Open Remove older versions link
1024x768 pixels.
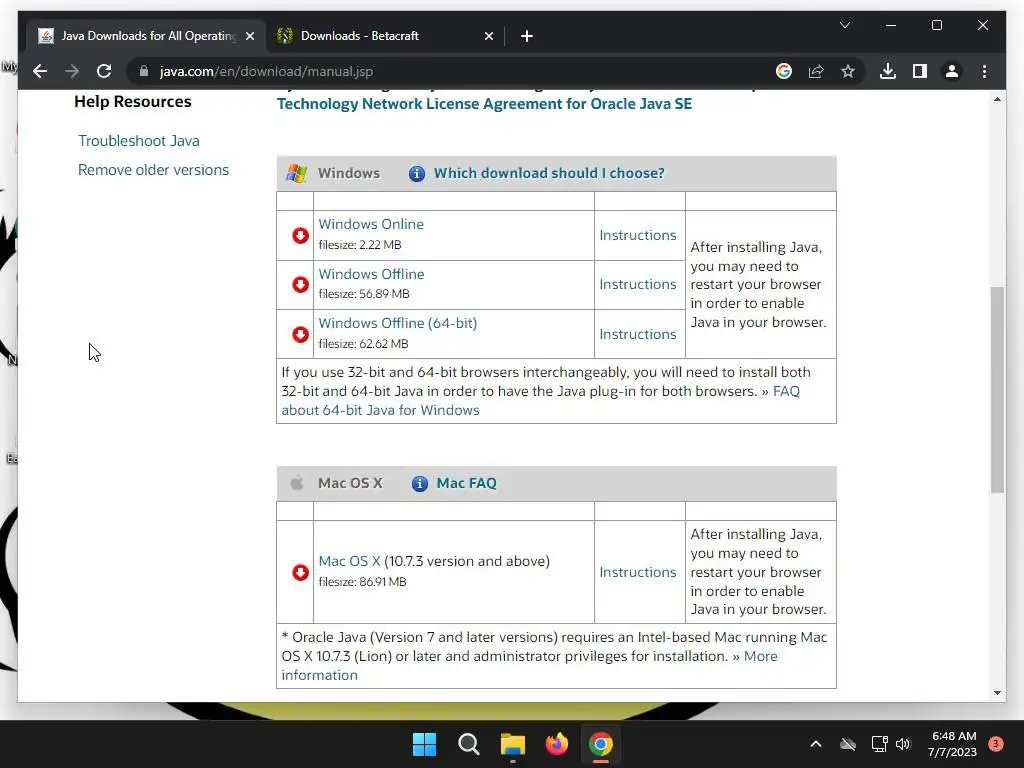pos(153,170)
